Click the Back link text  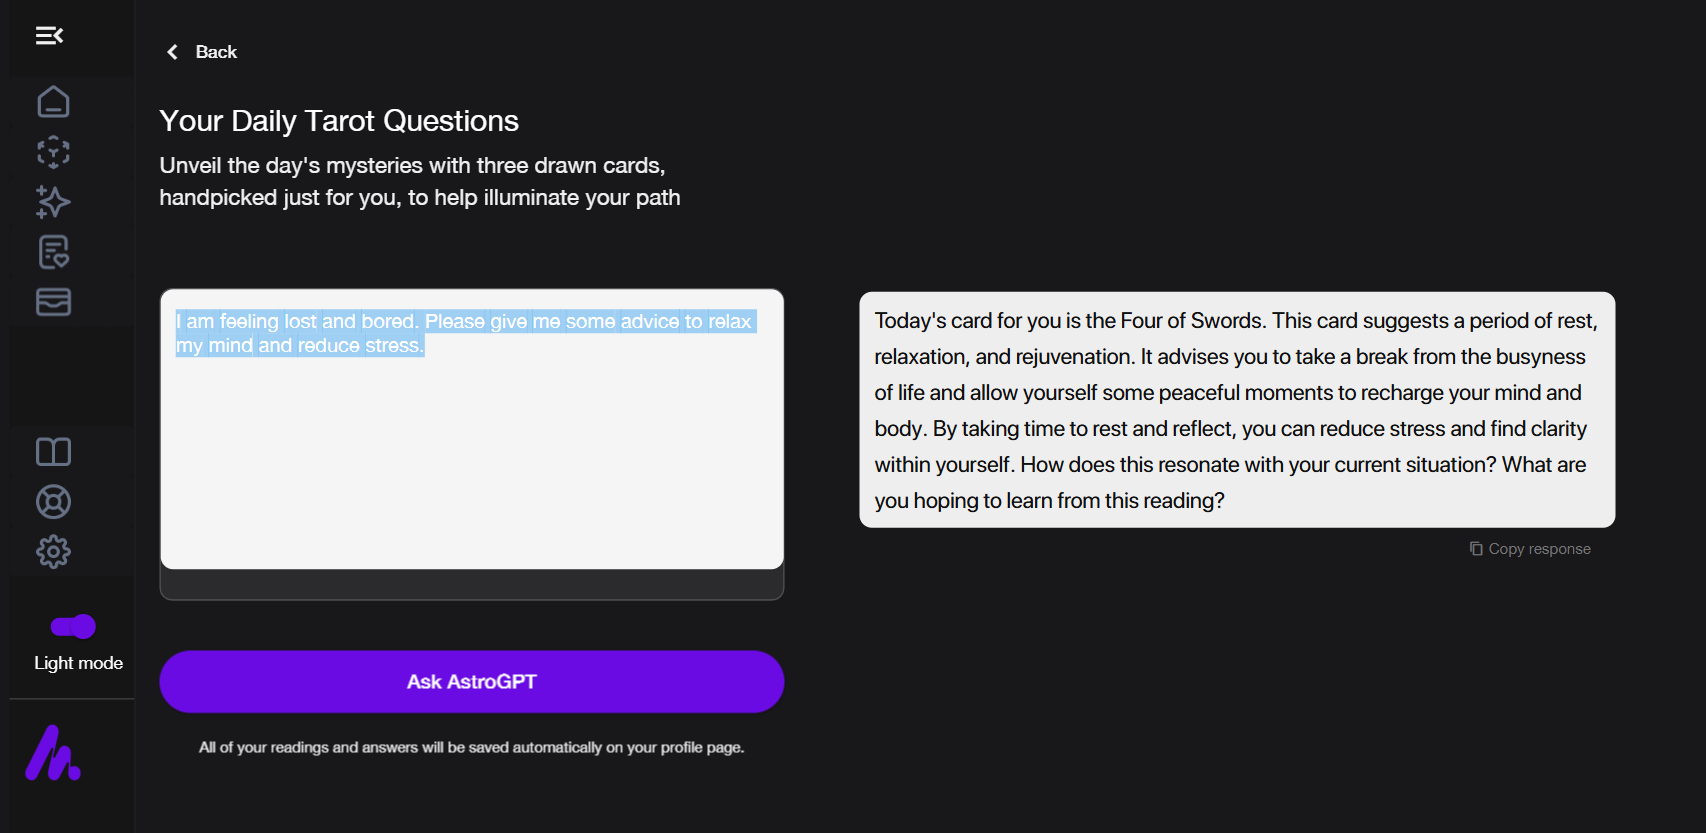216,52
